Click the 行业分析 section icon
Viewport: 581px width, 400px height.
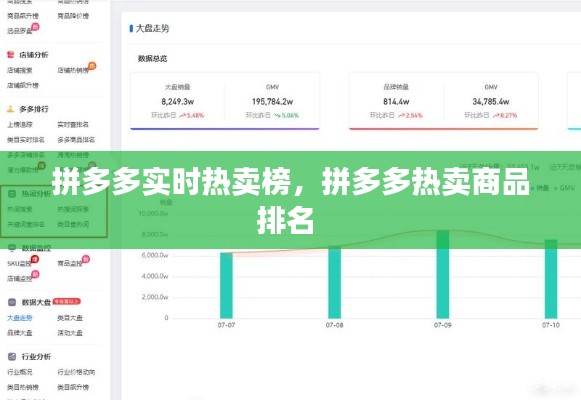12,356
